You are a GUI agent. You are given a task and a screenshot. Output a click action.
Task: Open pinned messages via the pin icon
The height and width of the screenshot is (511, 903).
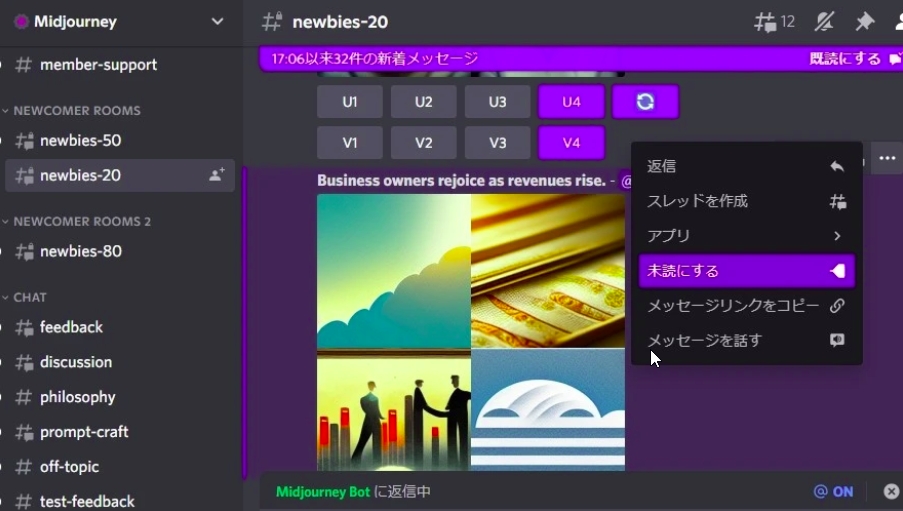coord(864,22)
